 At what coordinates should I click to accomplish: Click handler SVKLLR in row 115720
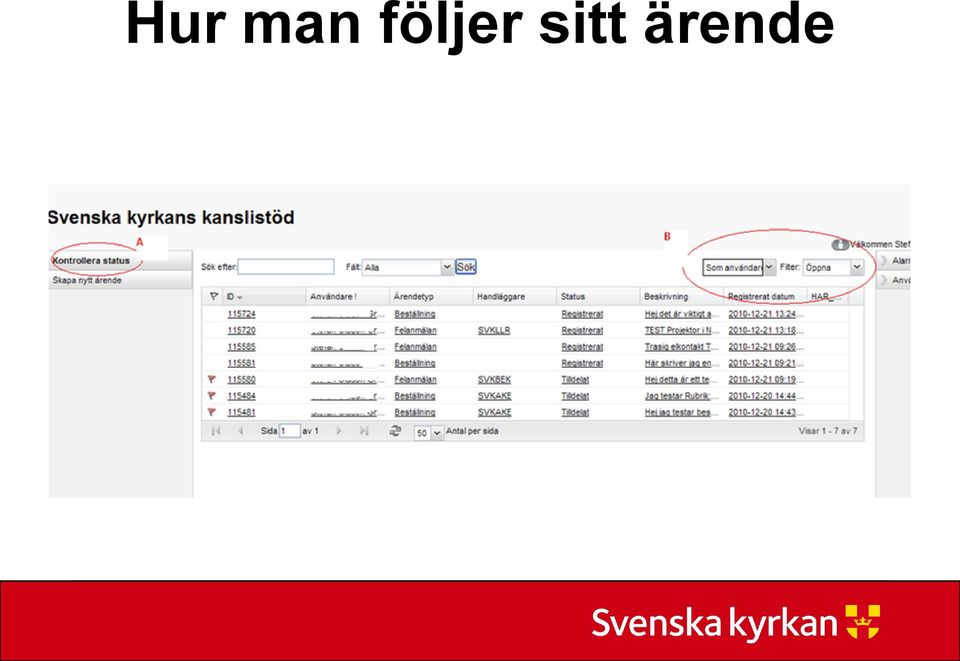[x=493, y=330]
